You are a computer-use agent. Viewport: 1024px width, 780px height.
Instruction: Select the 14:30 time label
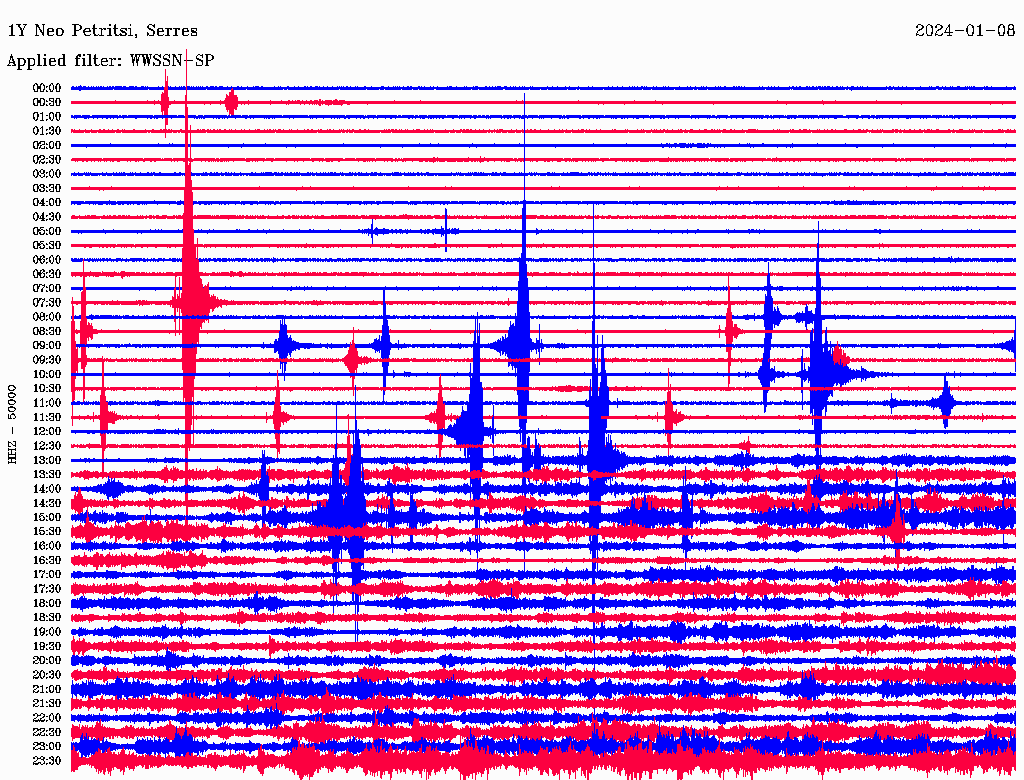pyautogui.click(x=47, y=503)
